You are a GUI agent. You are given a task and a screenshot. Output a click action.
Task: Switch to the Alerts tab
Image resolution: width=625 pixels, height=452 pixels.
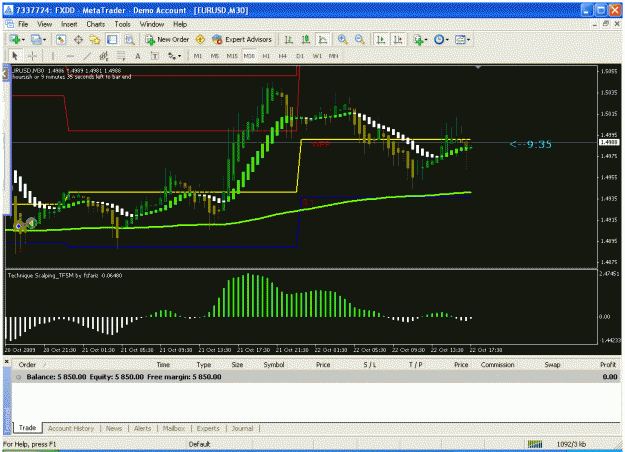[142, 428]
